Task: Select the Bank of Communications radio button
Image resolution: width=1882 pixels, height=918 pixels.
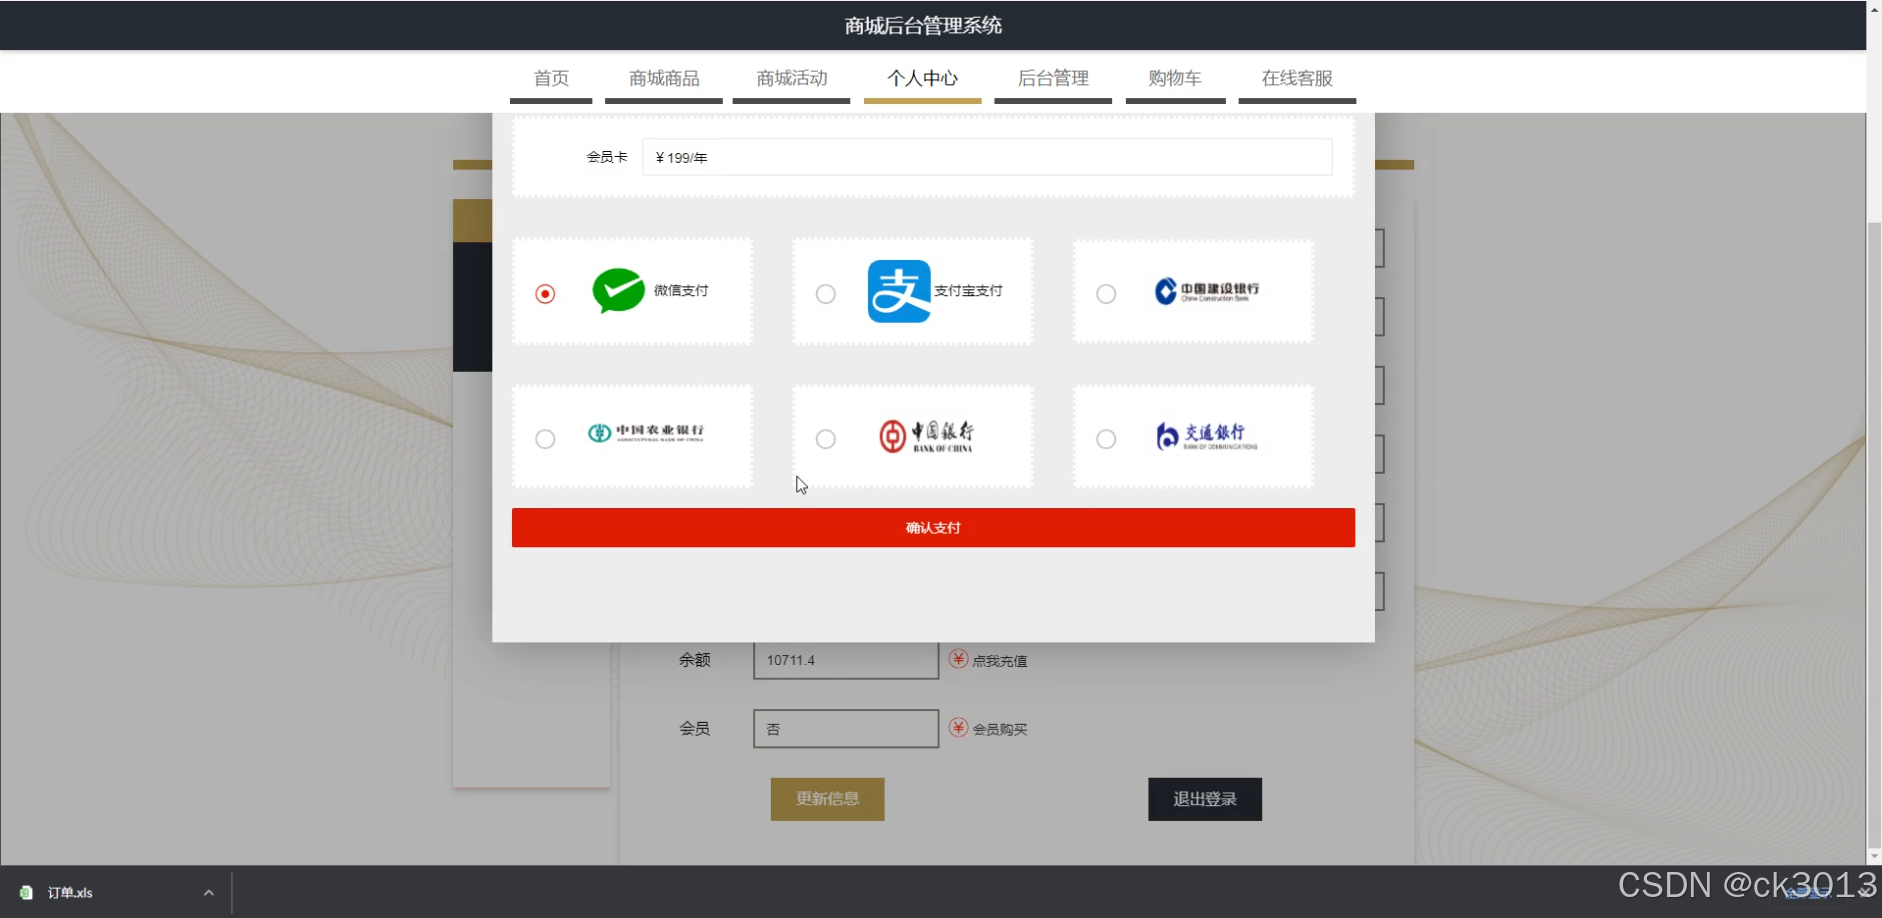Action: click(1106, 439)
